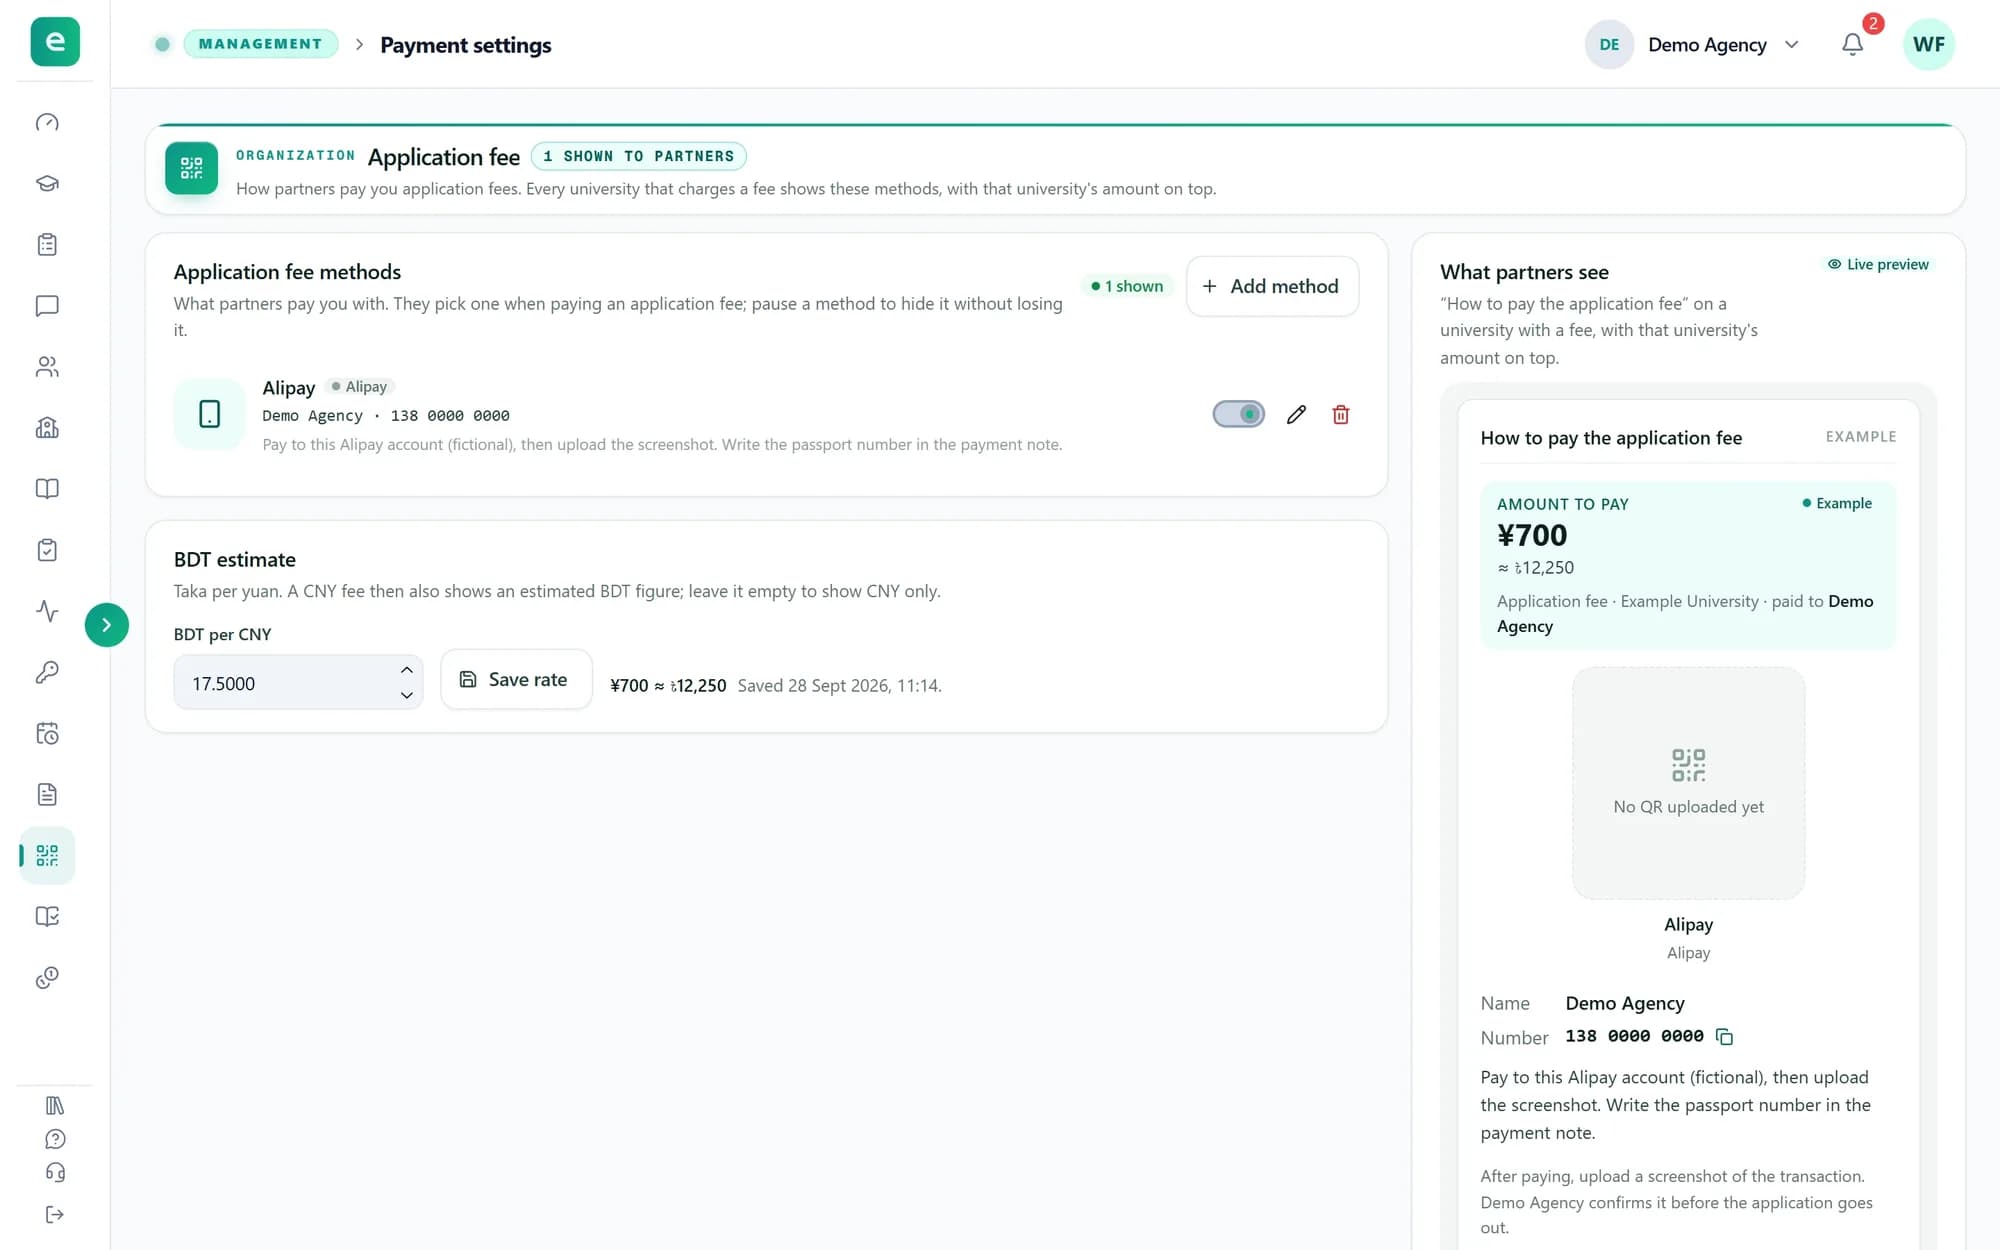Open the key sidebar icon
This screenshot has height=1250, width=2000.
pos(47,672)
